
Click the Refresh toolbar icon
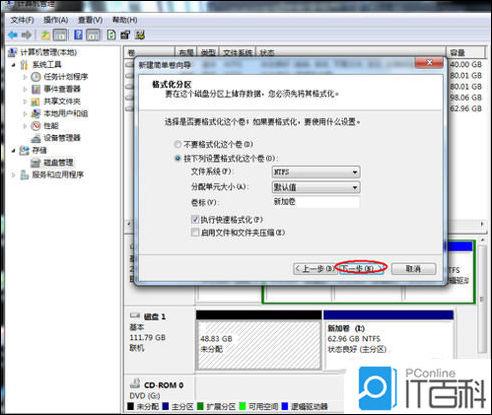111,35
